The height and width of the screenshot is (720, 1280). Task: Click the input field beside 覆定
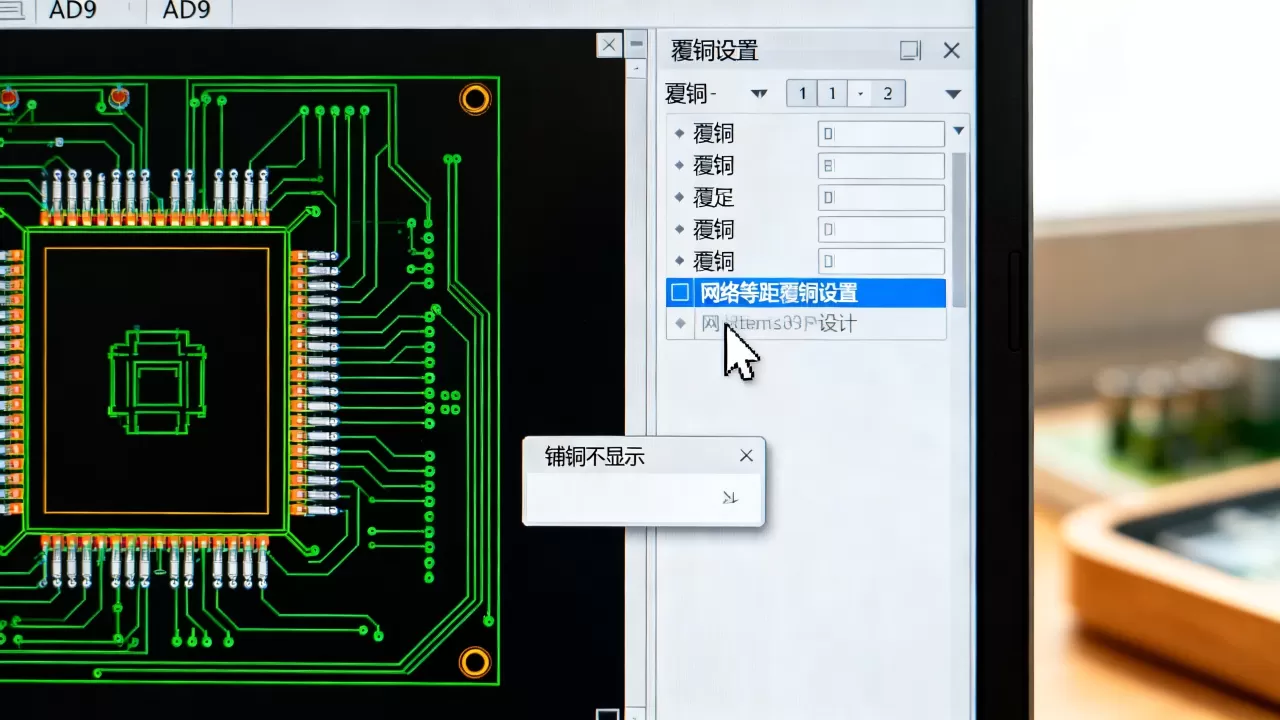point(881,197)
